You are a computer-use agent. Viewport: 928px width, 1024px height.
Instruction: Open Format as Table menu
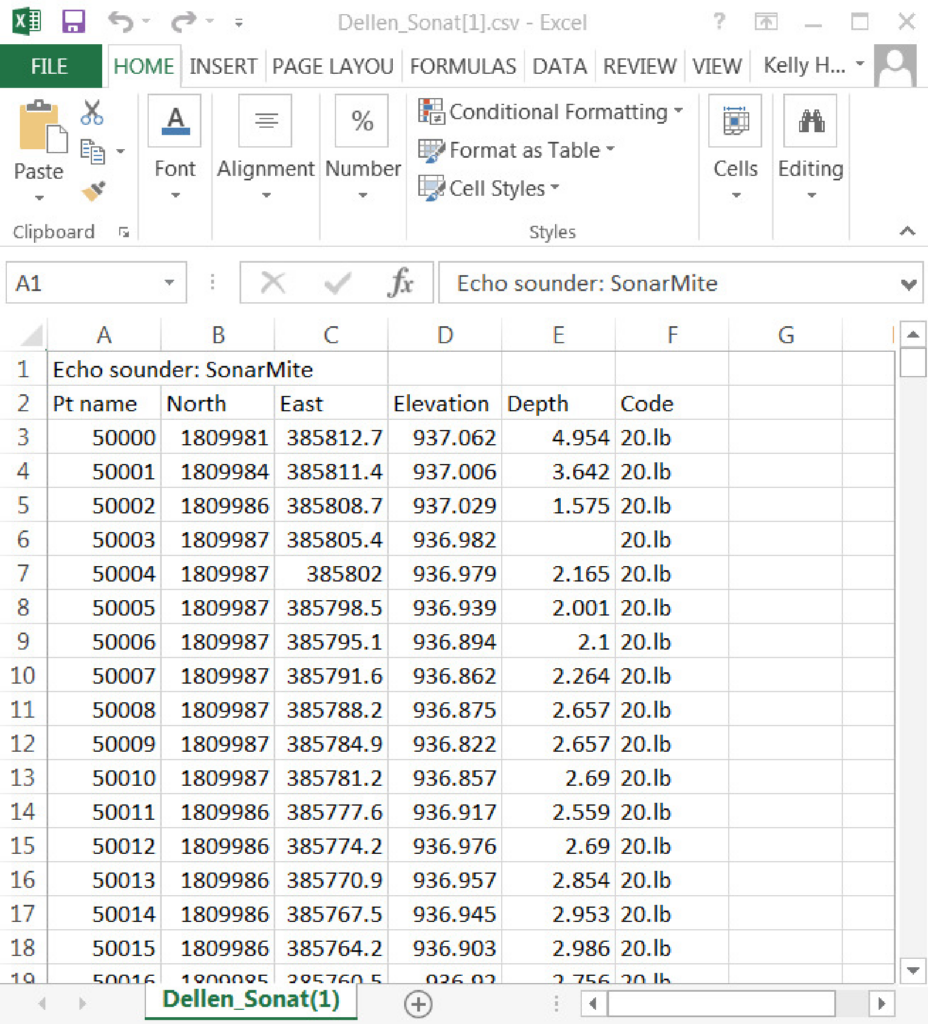point(517,150)
